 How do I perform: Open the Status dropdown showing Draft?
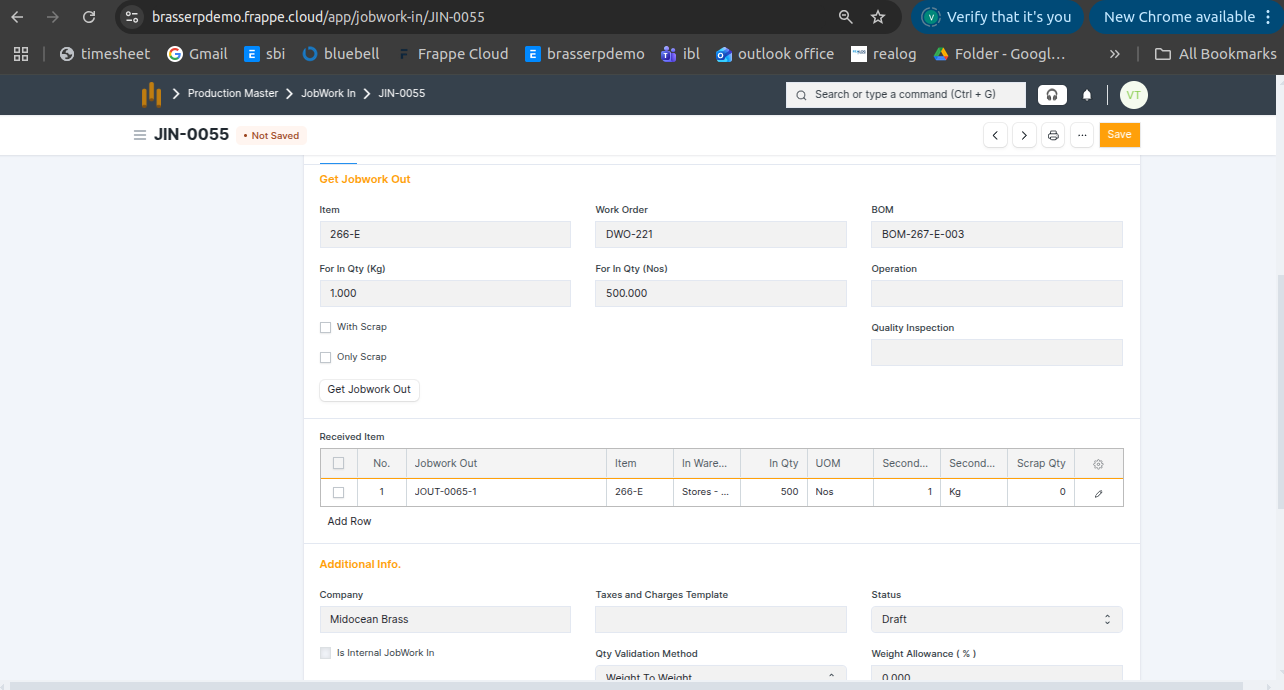point(996,619)
